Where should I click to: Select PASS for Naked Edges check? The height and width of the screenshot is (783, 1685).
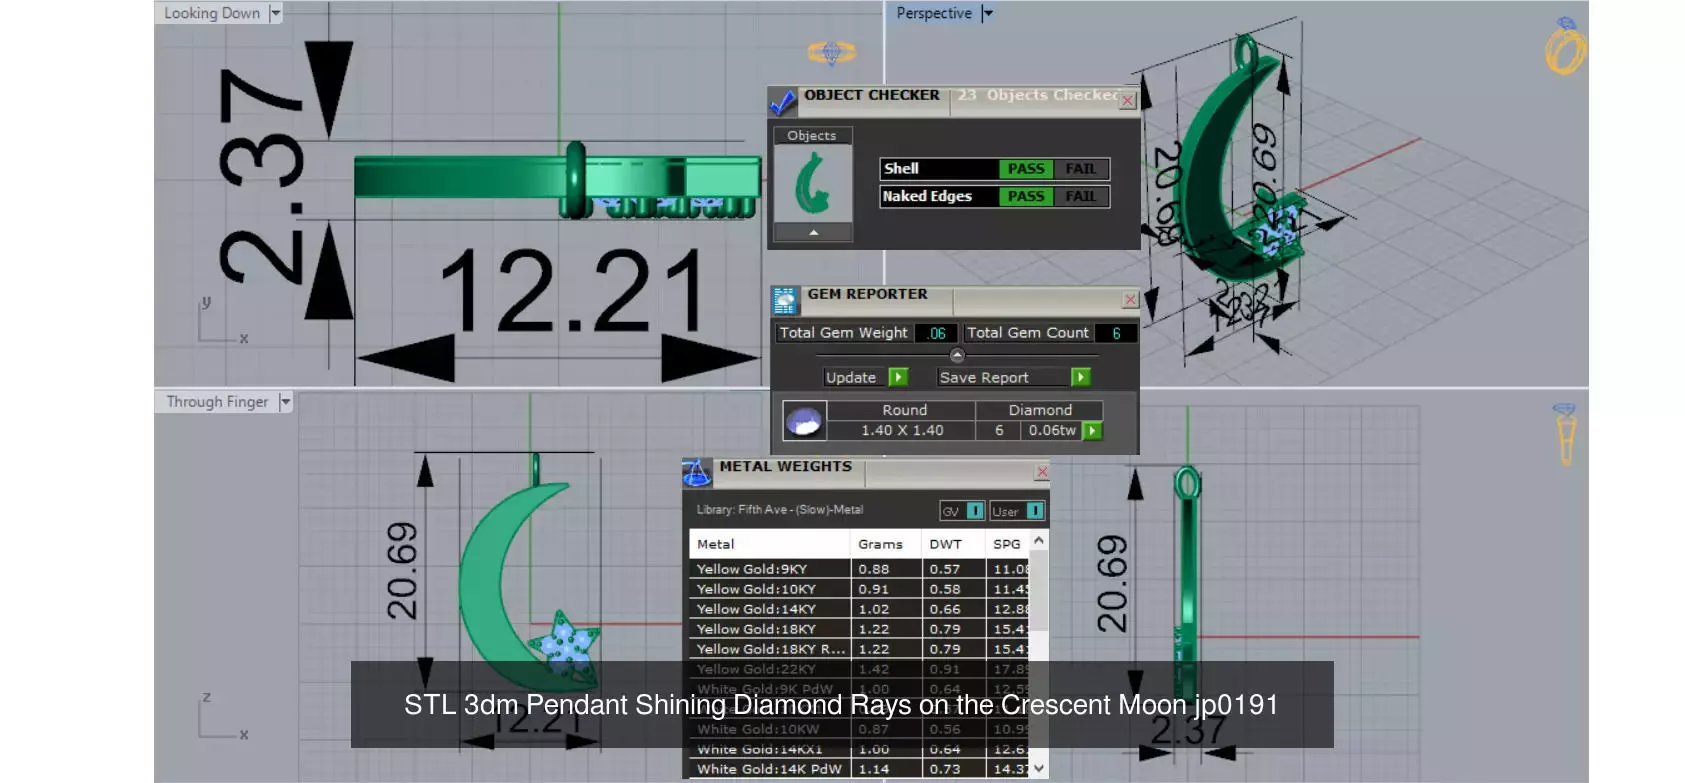click(x=1026, y=197)
